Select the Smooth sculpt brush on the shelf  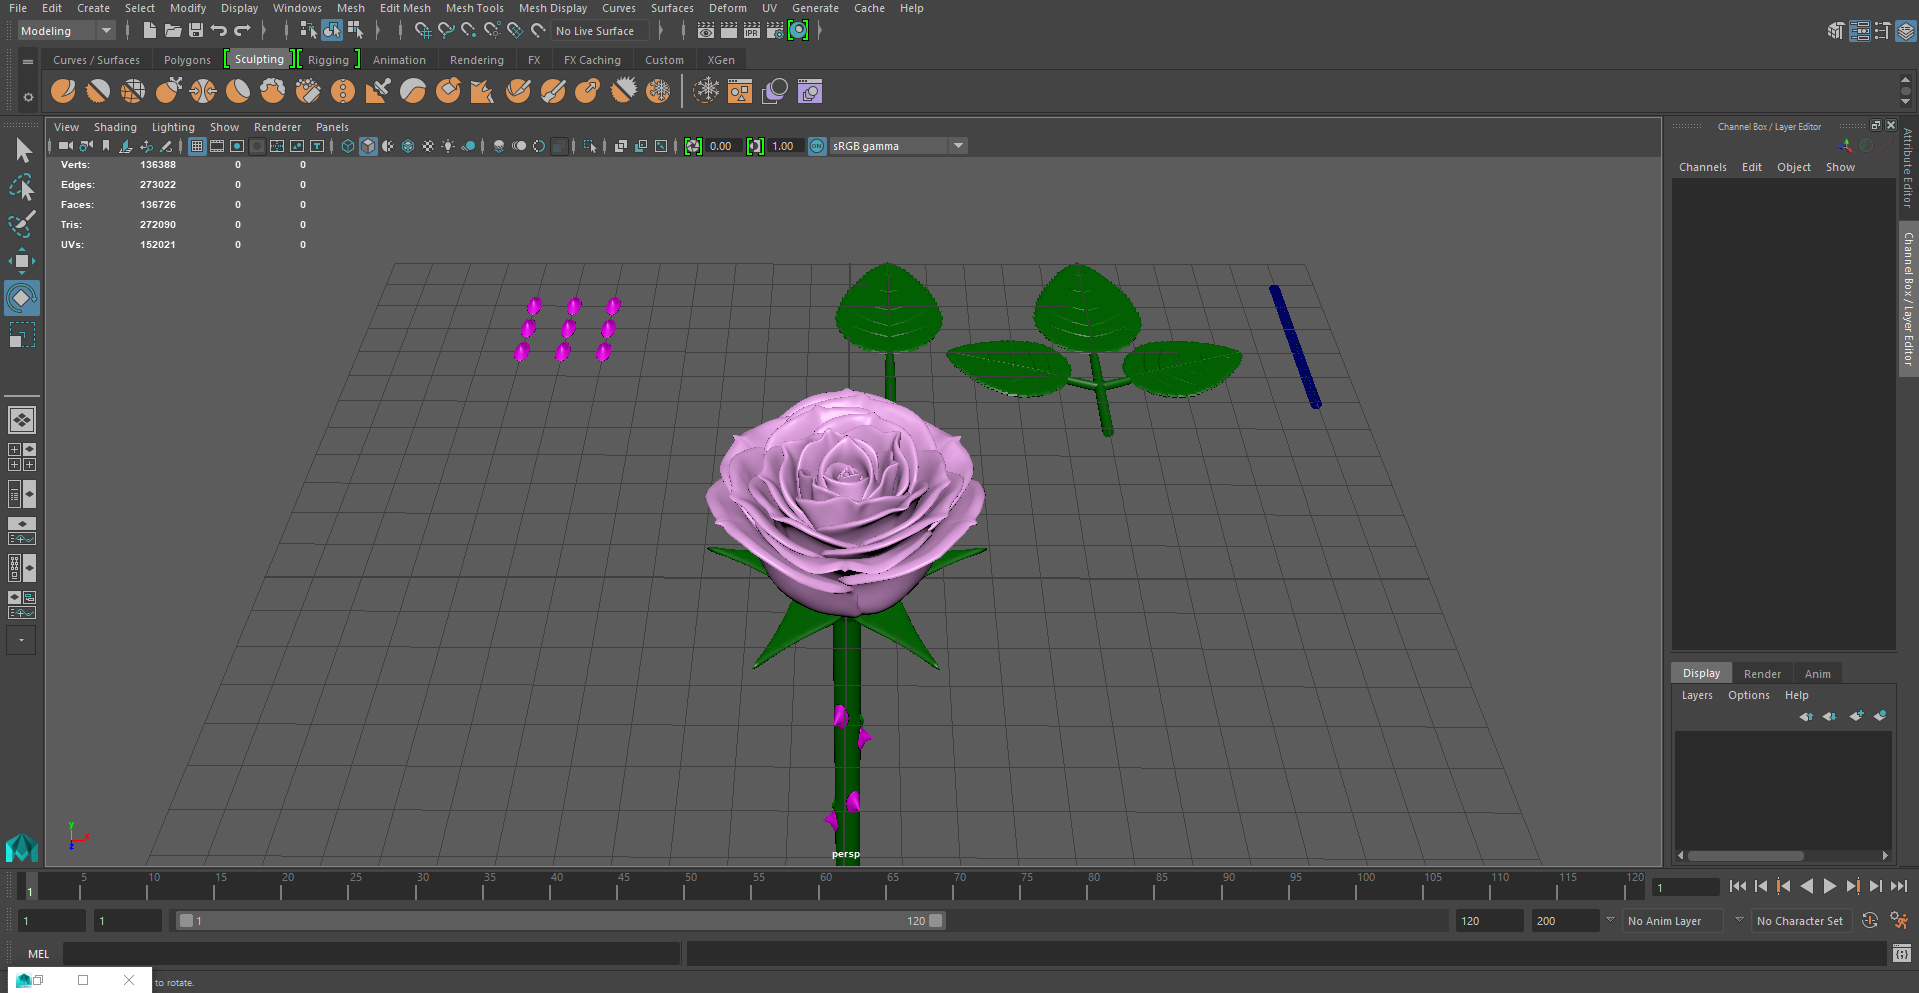point(98,91)
